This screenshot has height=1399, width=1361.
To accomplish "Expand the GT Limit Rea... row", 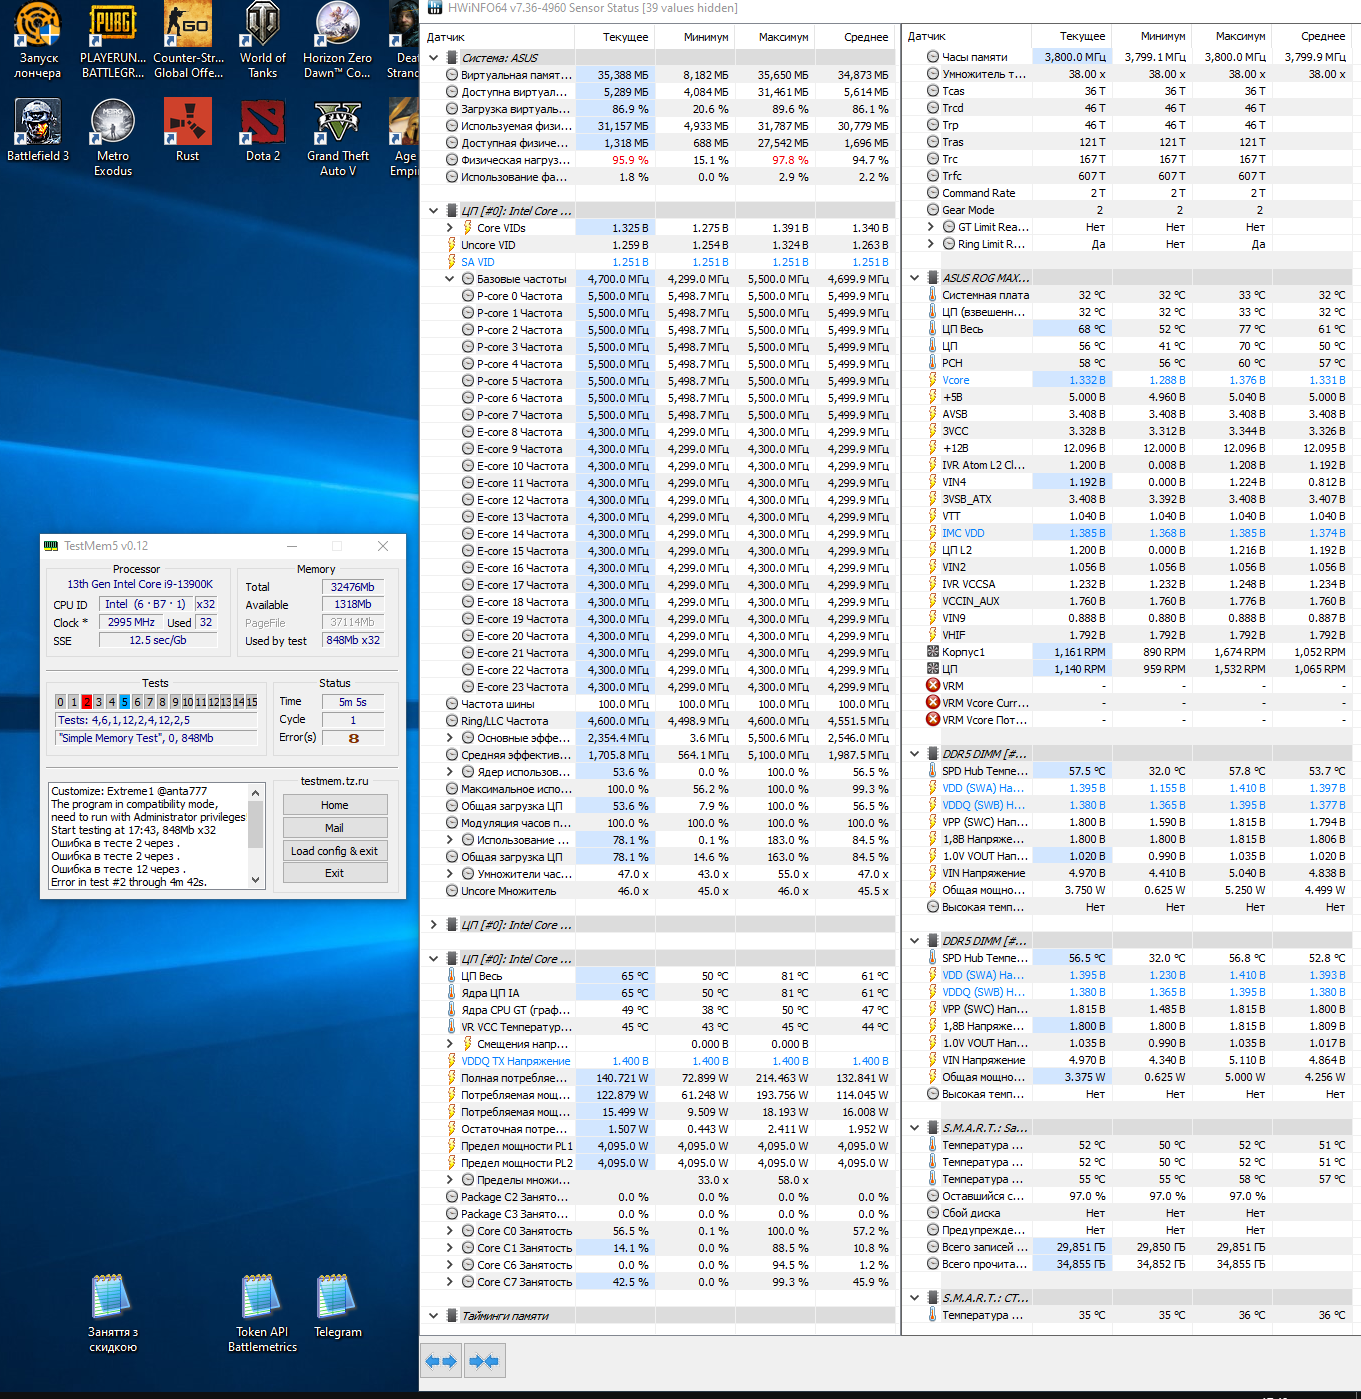I will (x=930, y=227).
